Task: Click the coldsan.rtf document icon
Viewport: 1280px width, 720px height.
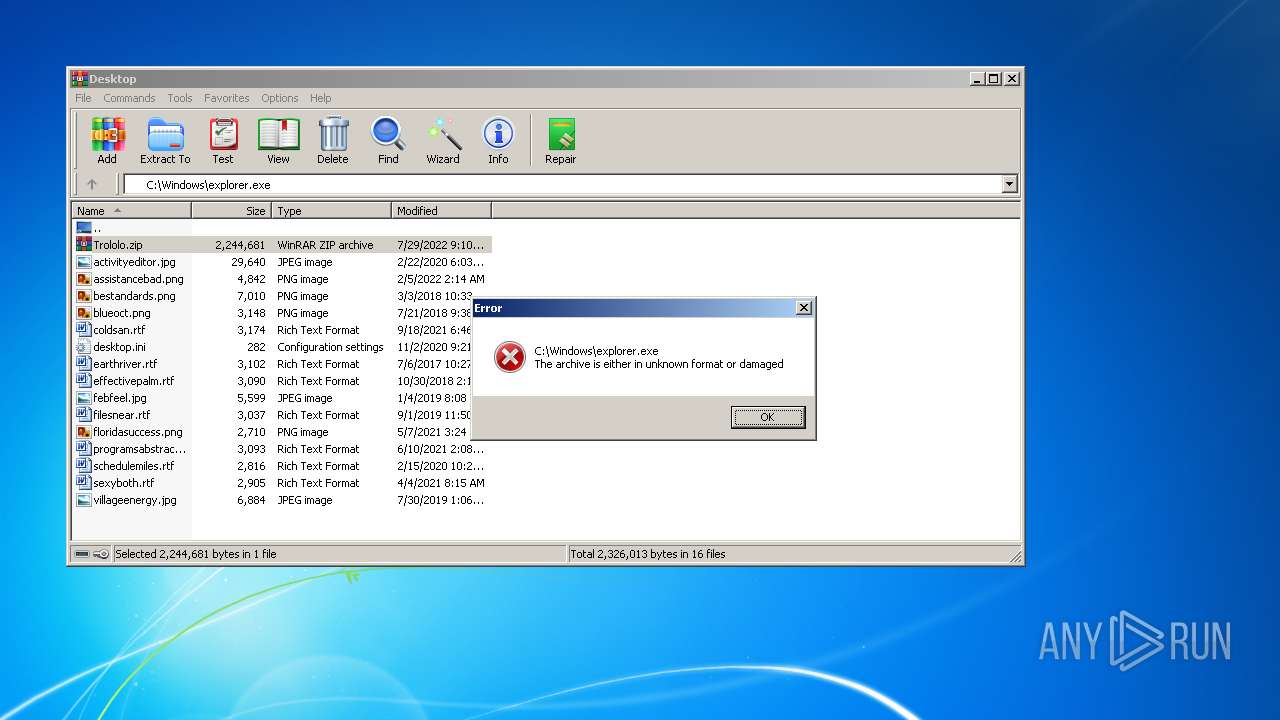Action: coord(84,330)
